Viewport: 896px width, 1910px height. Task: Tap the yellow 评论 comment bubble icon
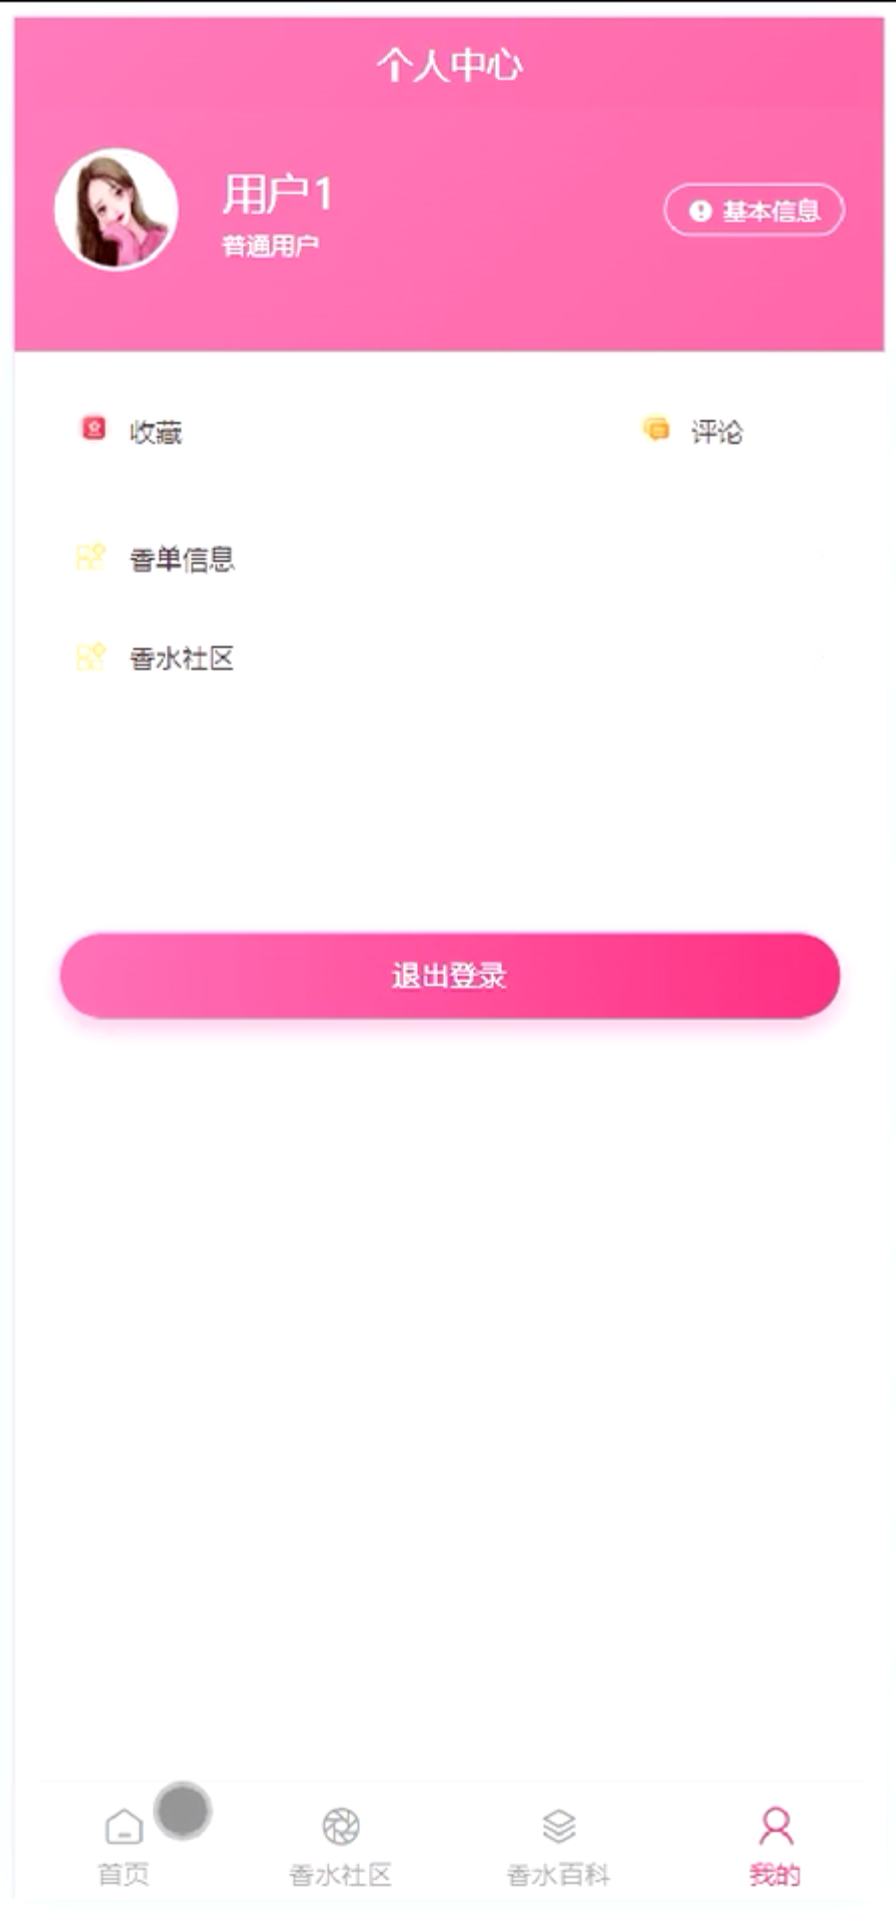click(x=656, y=429)
